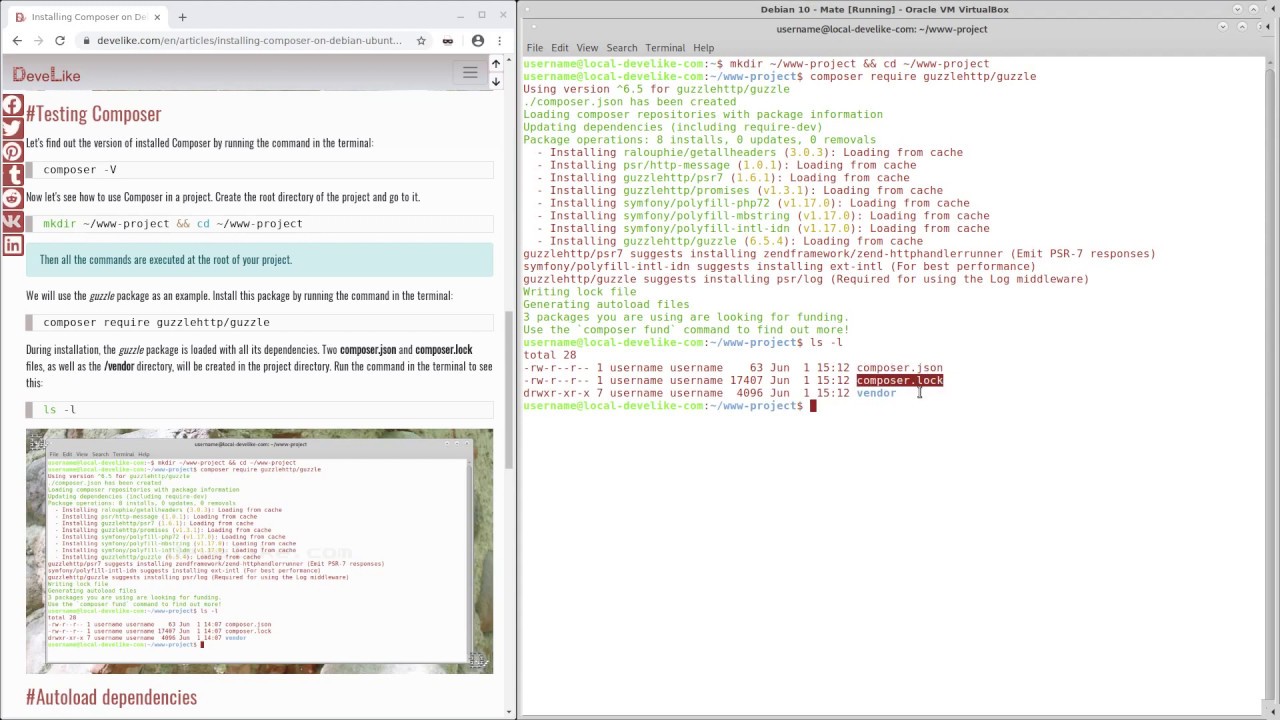Viewport: 1280px width, 720px height.
Task: Open the Help menu in terminal
Action: click(x=703, y=48)
